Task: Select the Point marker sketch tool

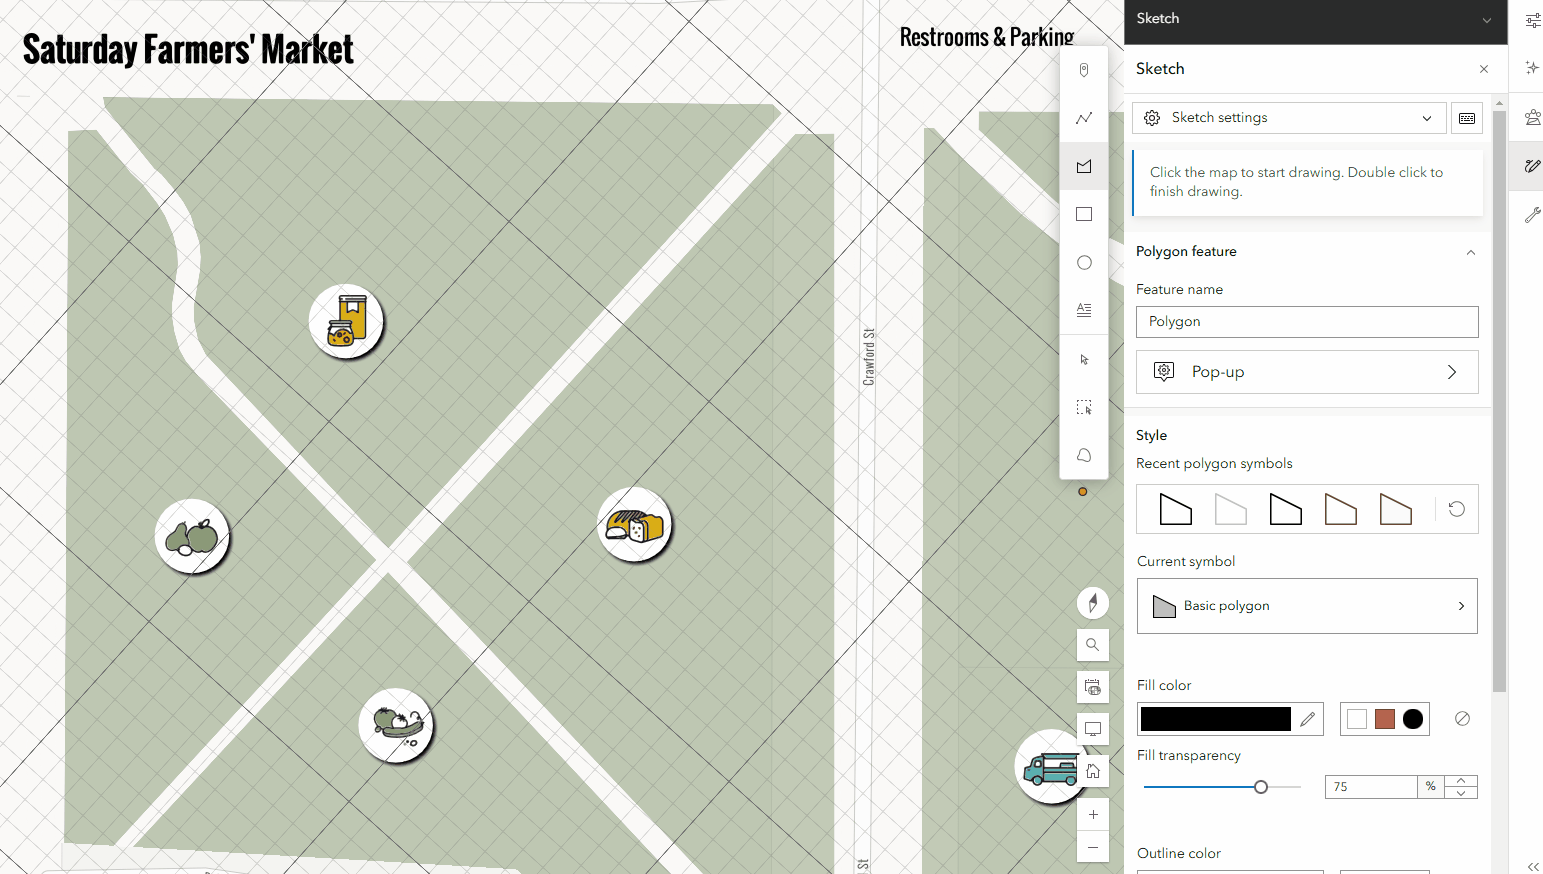Action: click(x=1084, y=70)
